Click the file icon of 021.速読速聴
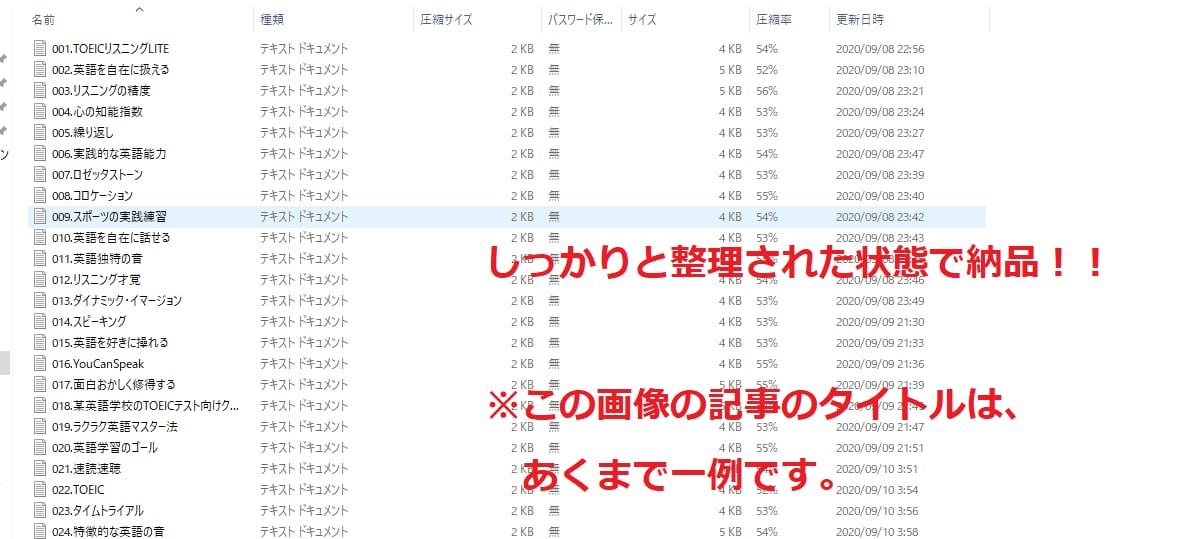The width and height of the screenshot is (1195, 539). point(40,468)
